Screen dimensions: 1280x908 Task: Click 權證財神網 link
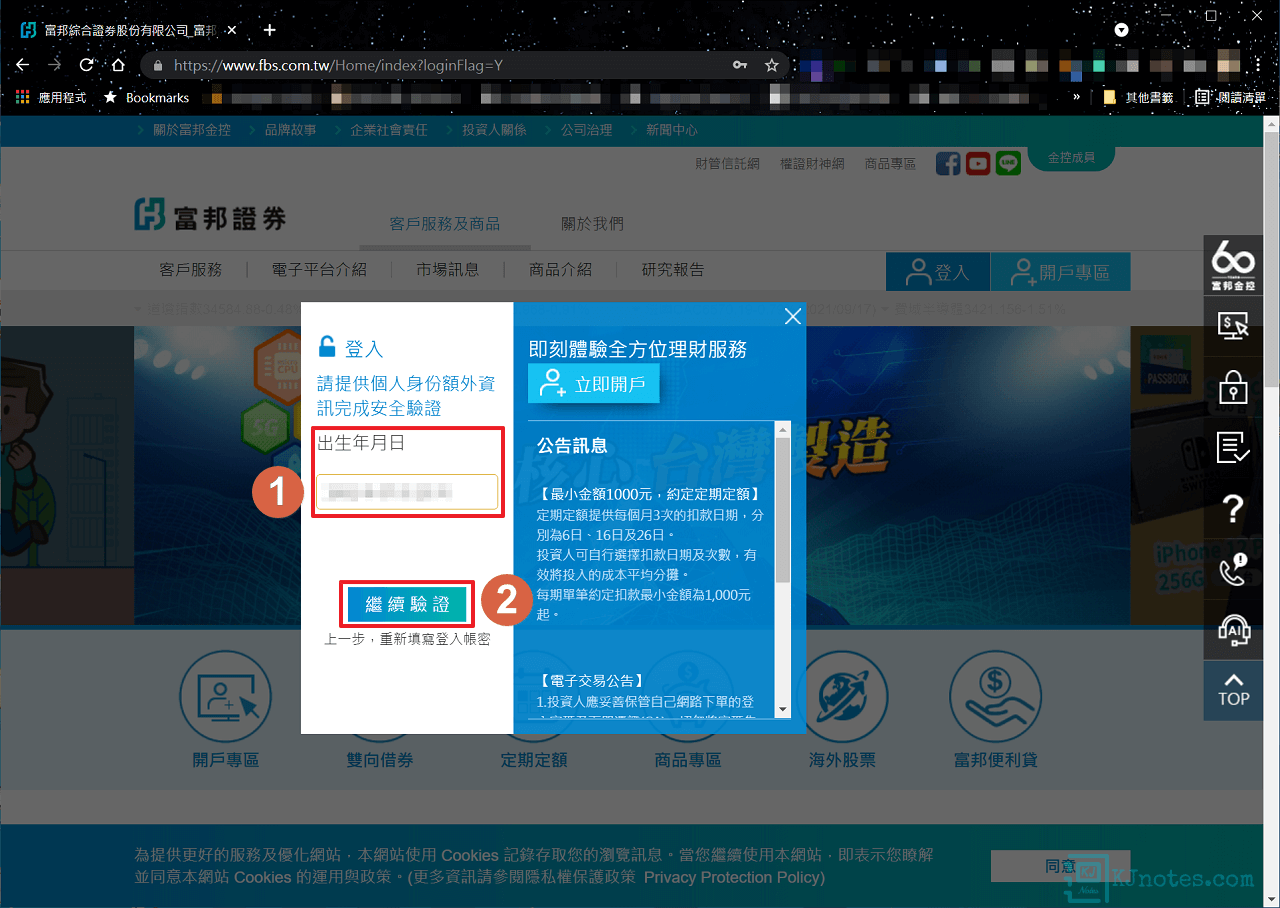(x=812, y=163)
